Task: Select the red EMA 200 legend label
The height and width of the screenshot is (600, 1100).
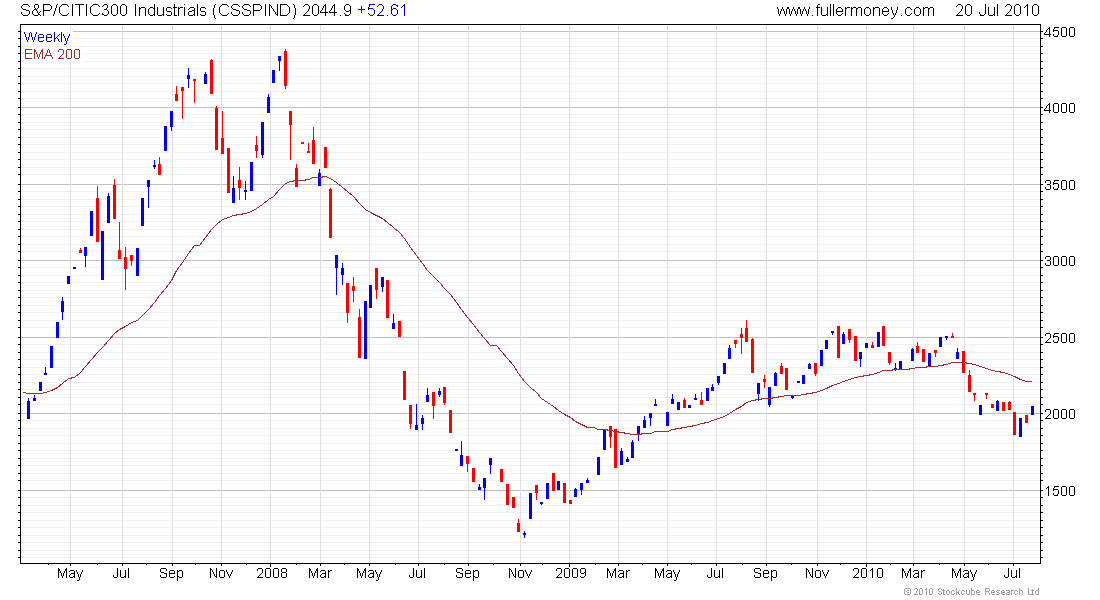Action: pos(53,54)
